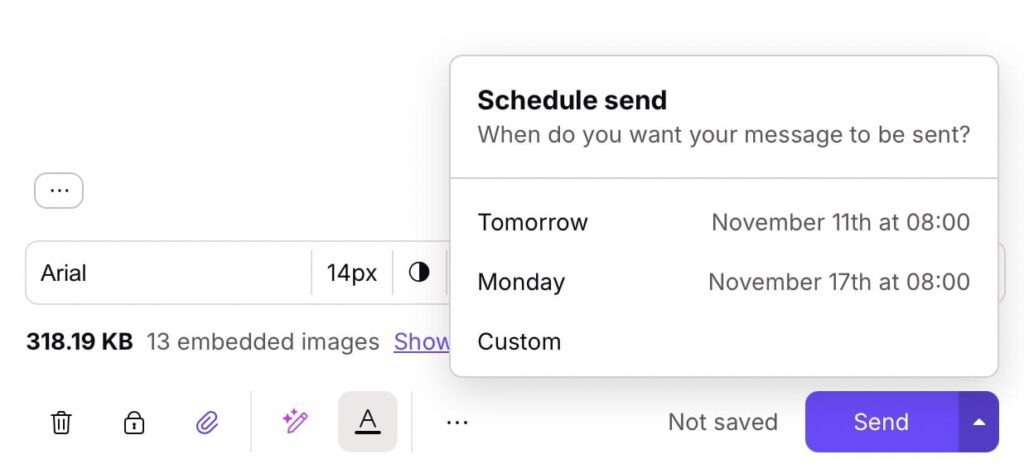Click the arrow next to Send
Viewport: 1024px width, 469px height.
[979, 422]
